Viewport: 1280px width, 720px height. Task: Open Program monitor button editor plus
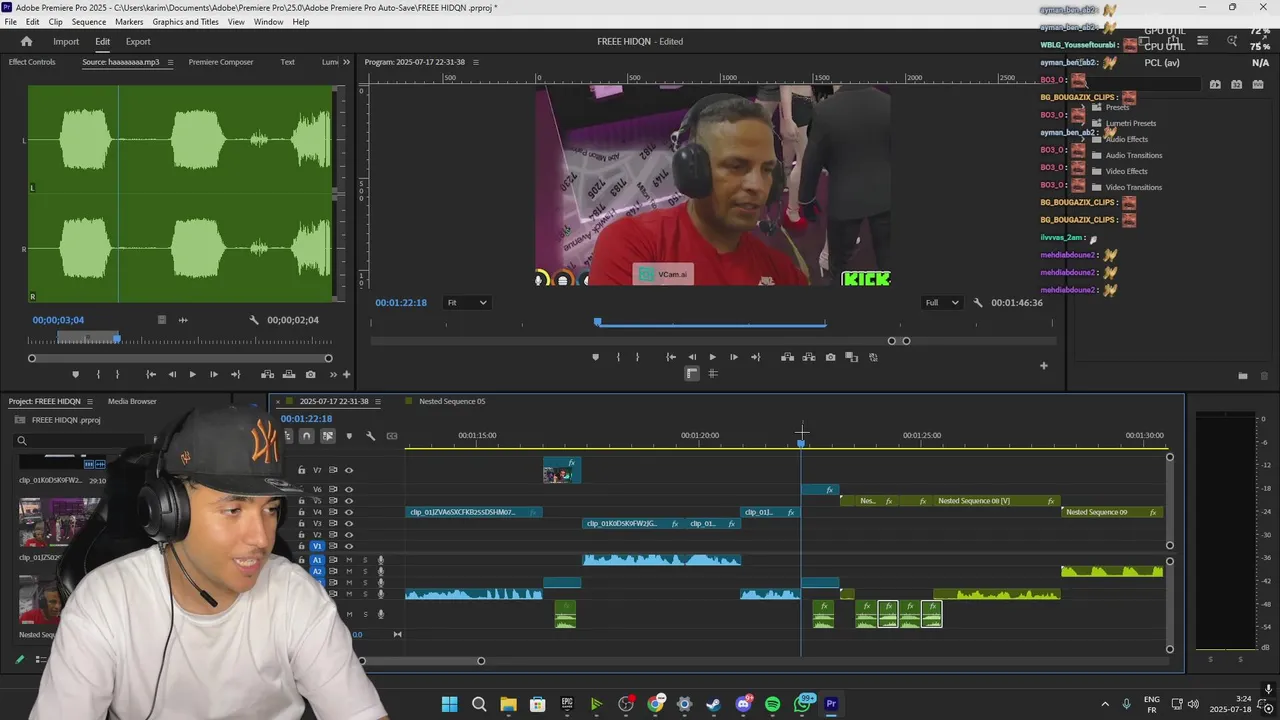[x=1043, y=365]
